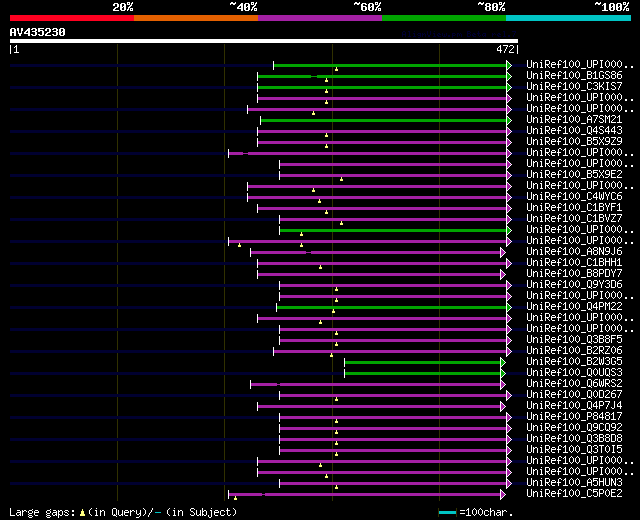The height and width of the screenshot is (520, 640).
Task: Select the UniRef100_C4WYC6 label
Action: point(574,197)
